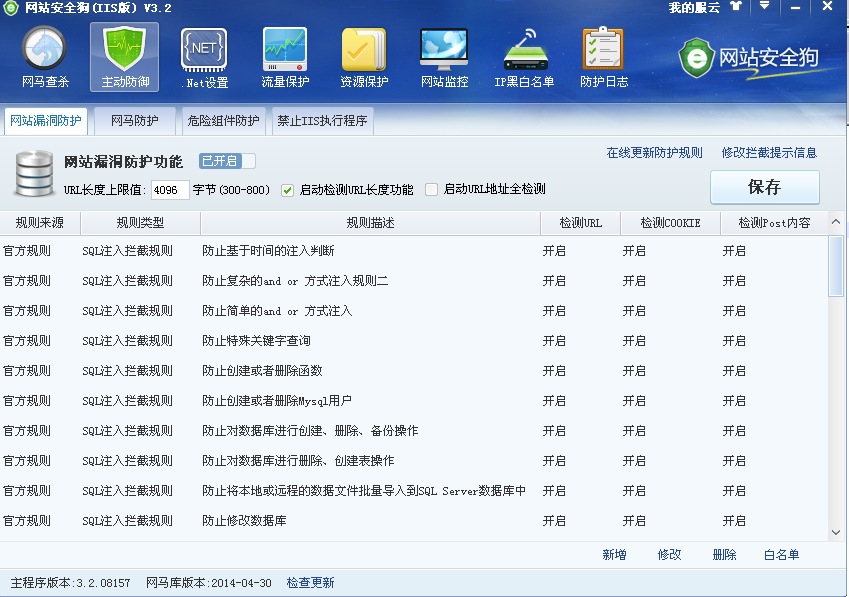Click the rule list scrollbar thumb
Image resolution: width=849 pixels, height=597 pixels.
[x=835, y=266]
